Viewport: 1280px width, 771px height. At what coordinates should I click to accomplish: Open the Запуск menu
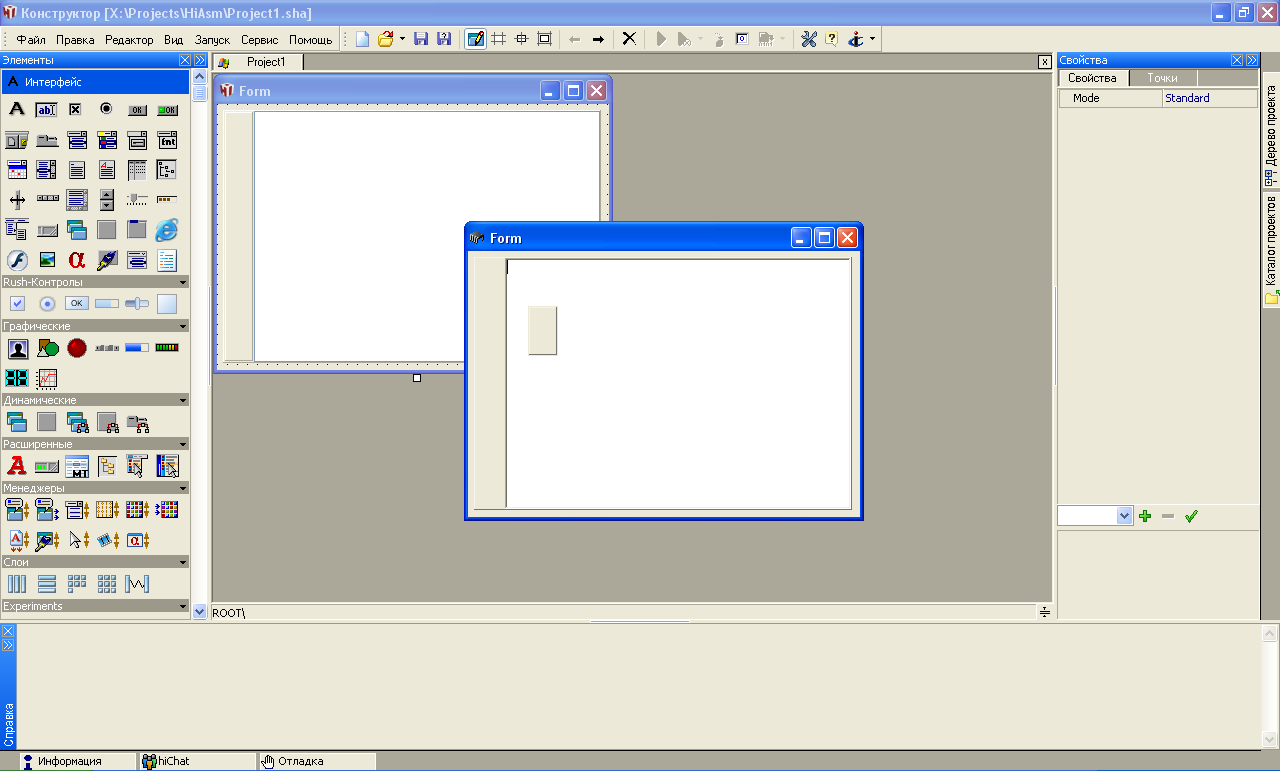pos(212,40)
